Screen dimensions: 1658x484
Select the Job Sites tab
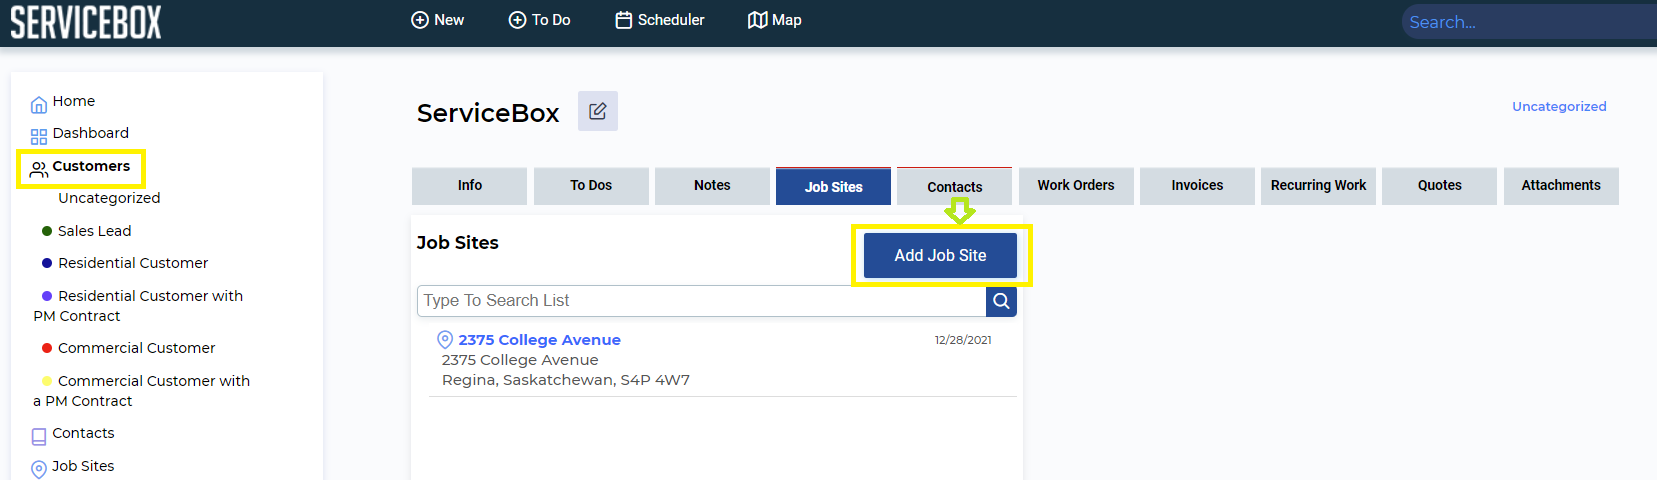pyautogui.click(x=833, y=186)
